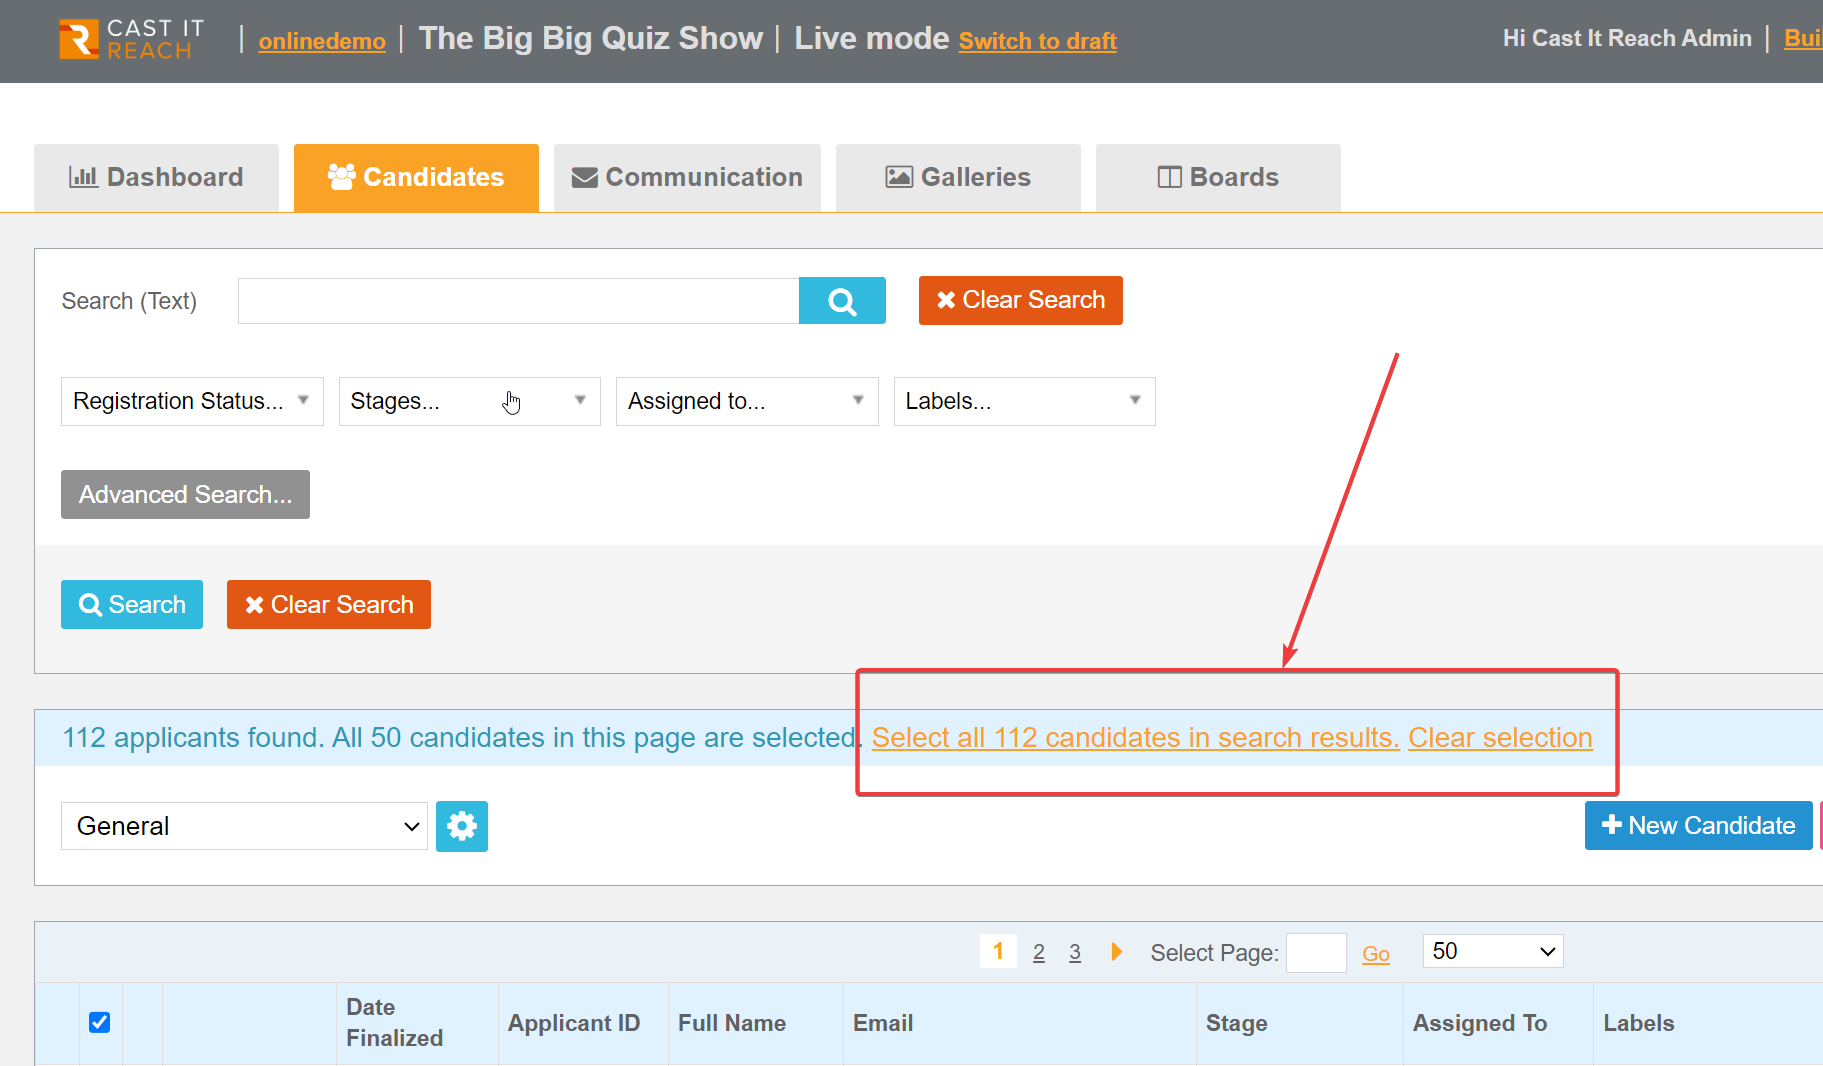Click the Clear selection link
1823x1066 pixels.
click(1500, 737)
